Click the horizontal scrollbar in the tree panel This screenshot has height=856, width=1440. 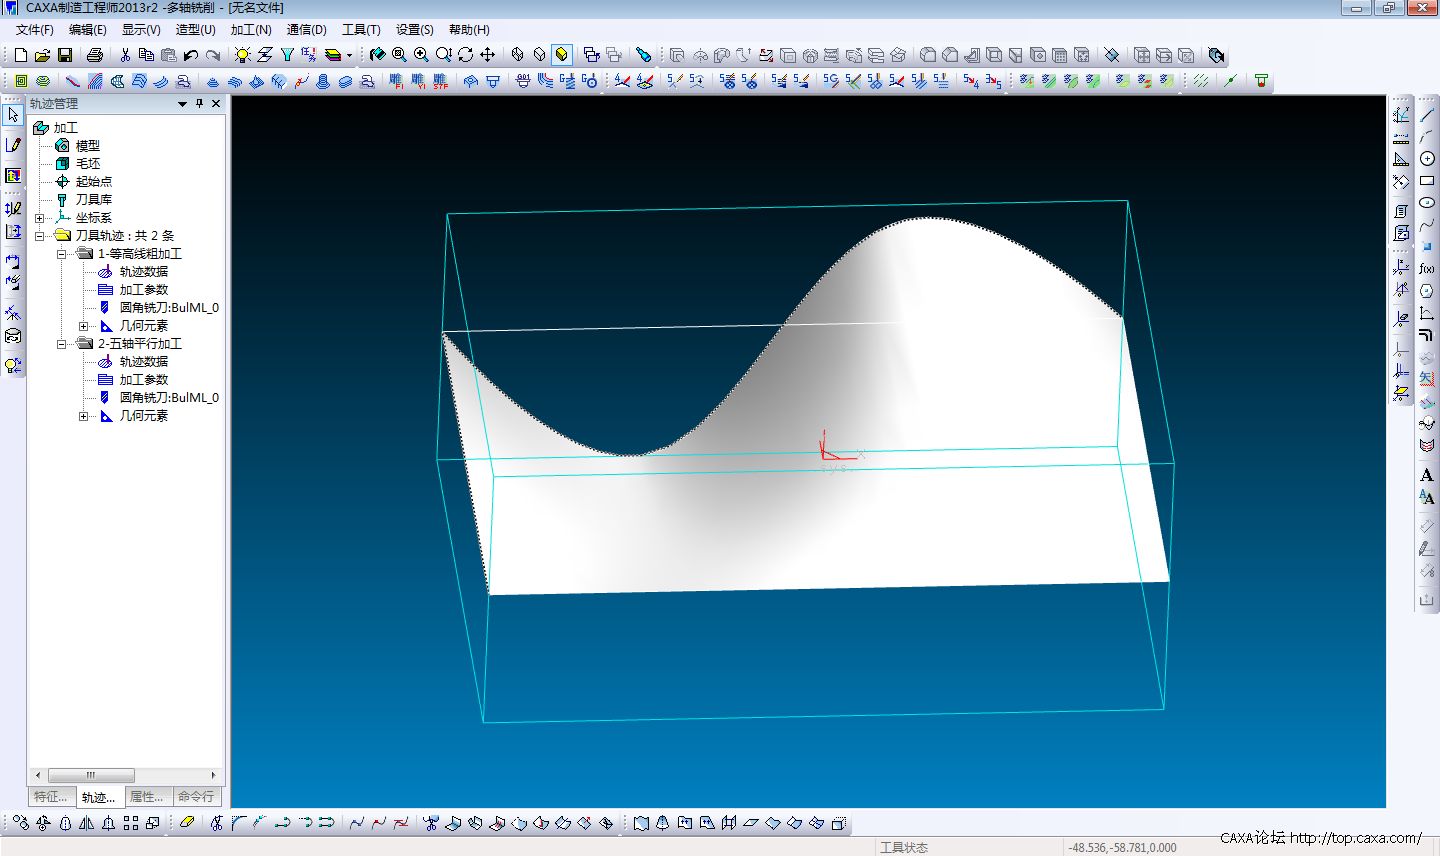[91, 775]
